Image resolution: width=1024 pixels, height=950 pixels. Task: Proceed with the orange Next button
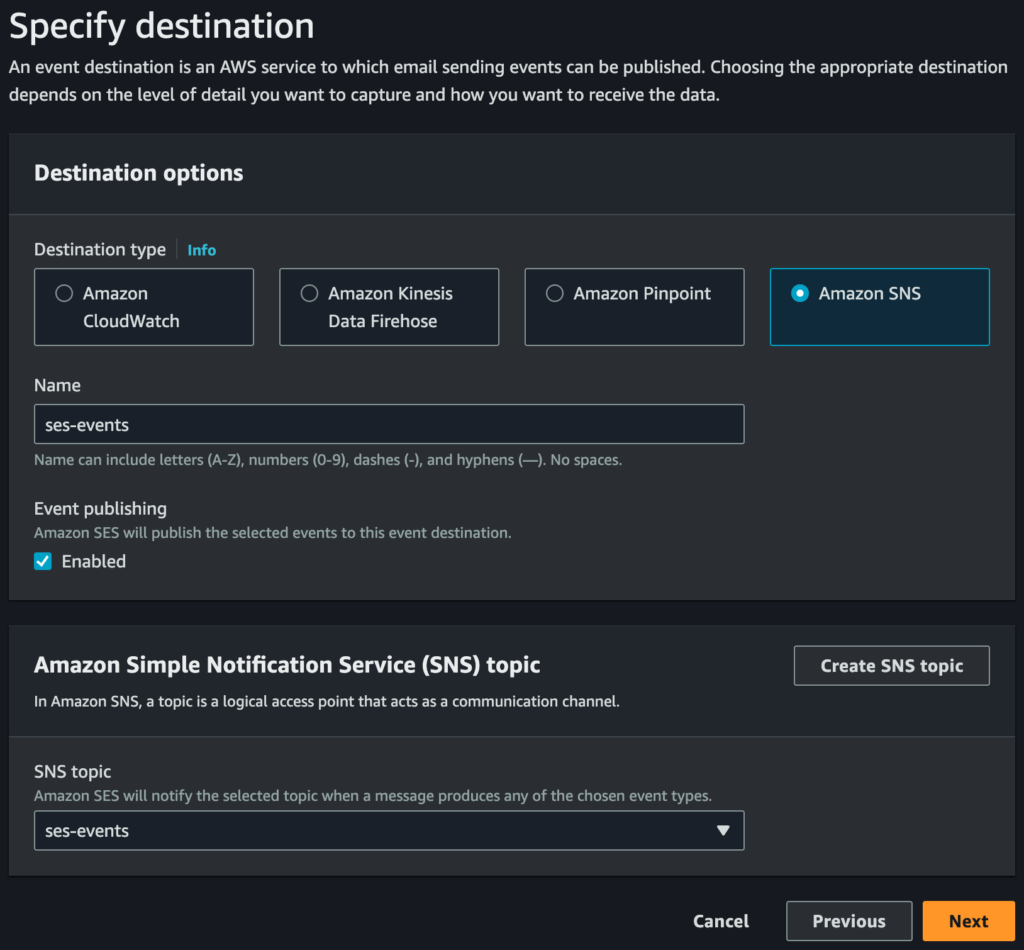(x=968, y=922)
